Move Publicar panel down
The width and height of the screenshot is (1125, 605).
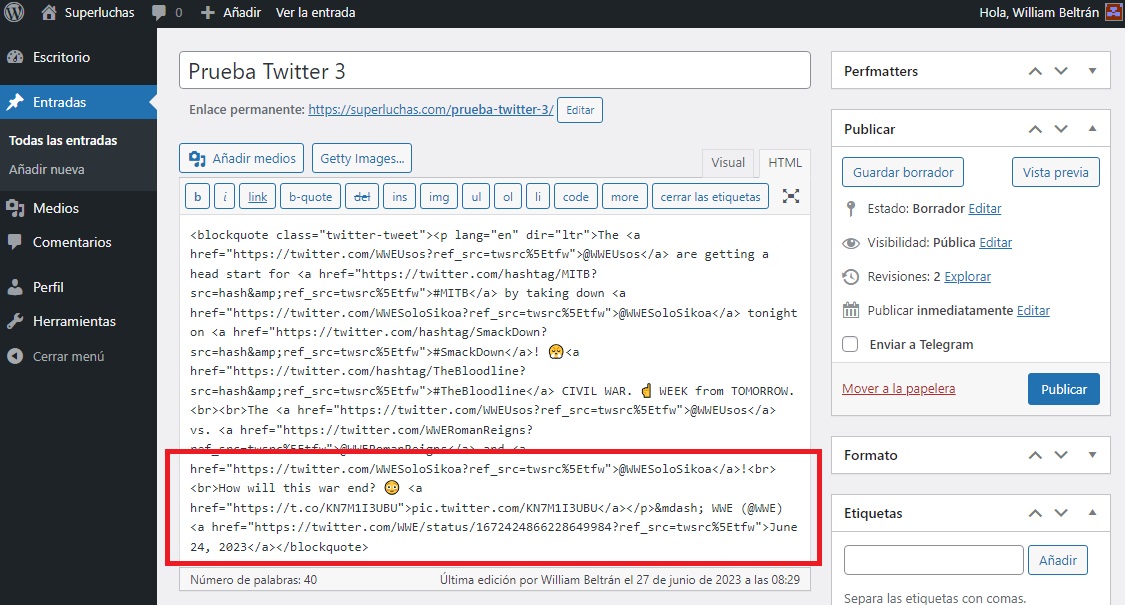[x=1061, y=129]
